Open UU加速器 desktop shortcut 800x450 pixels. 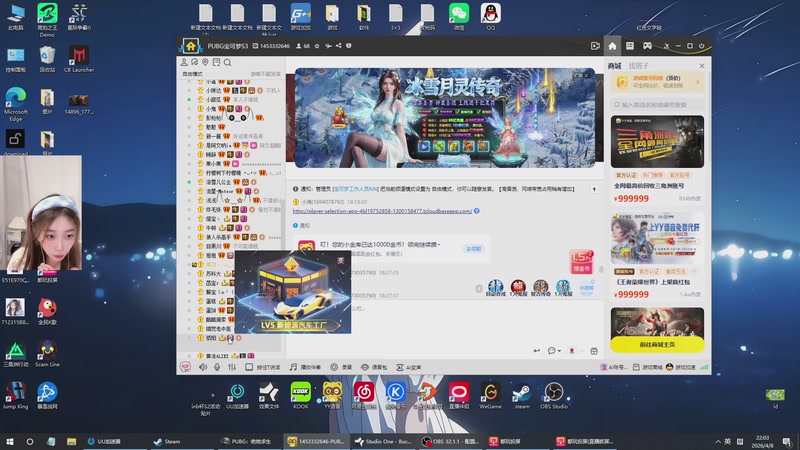point(237,395)
